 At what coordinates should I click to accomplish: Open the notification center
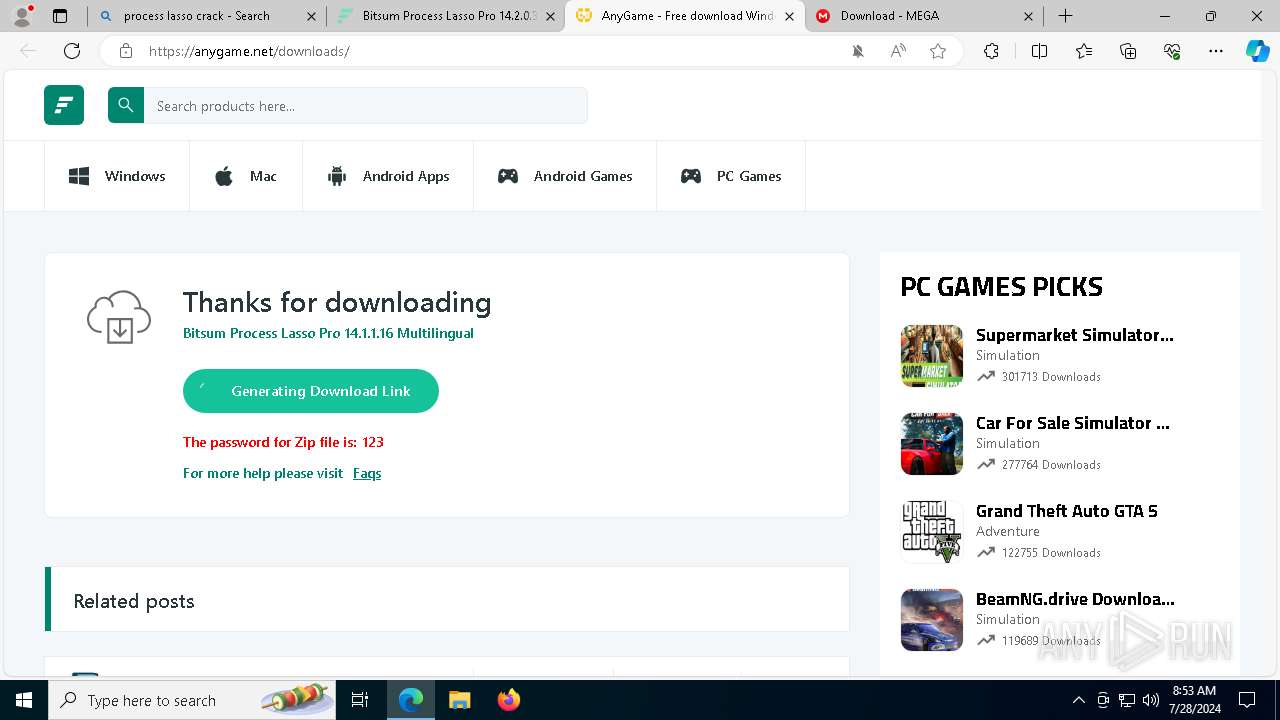point(1247,700)
